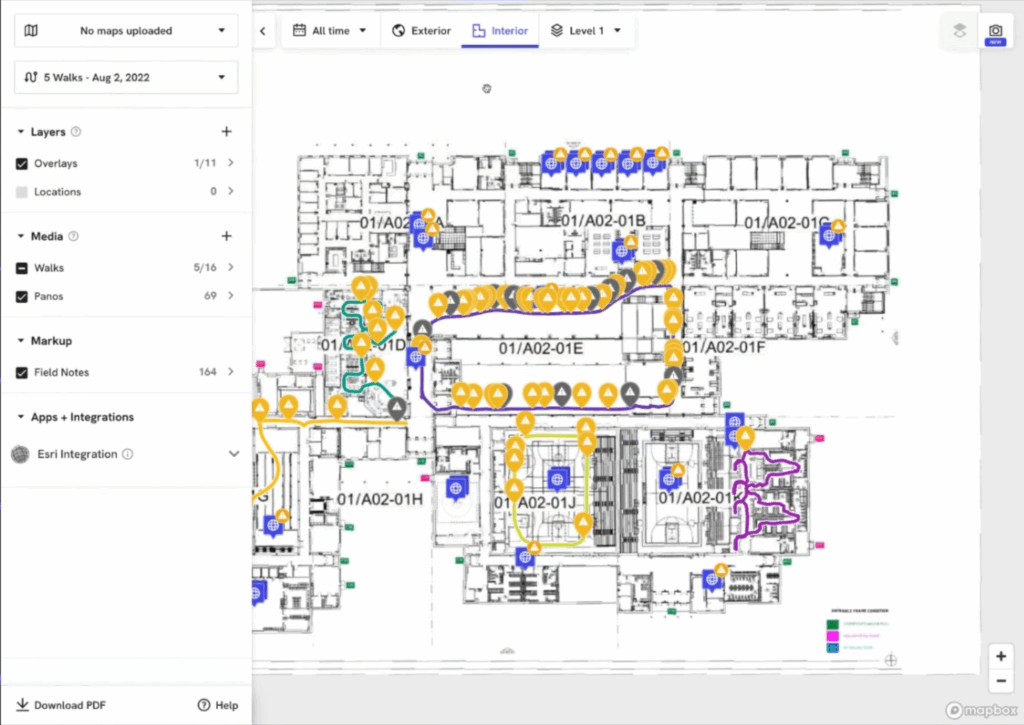
Task: Add a new layer with plus icon
Action: coord(226,132)
